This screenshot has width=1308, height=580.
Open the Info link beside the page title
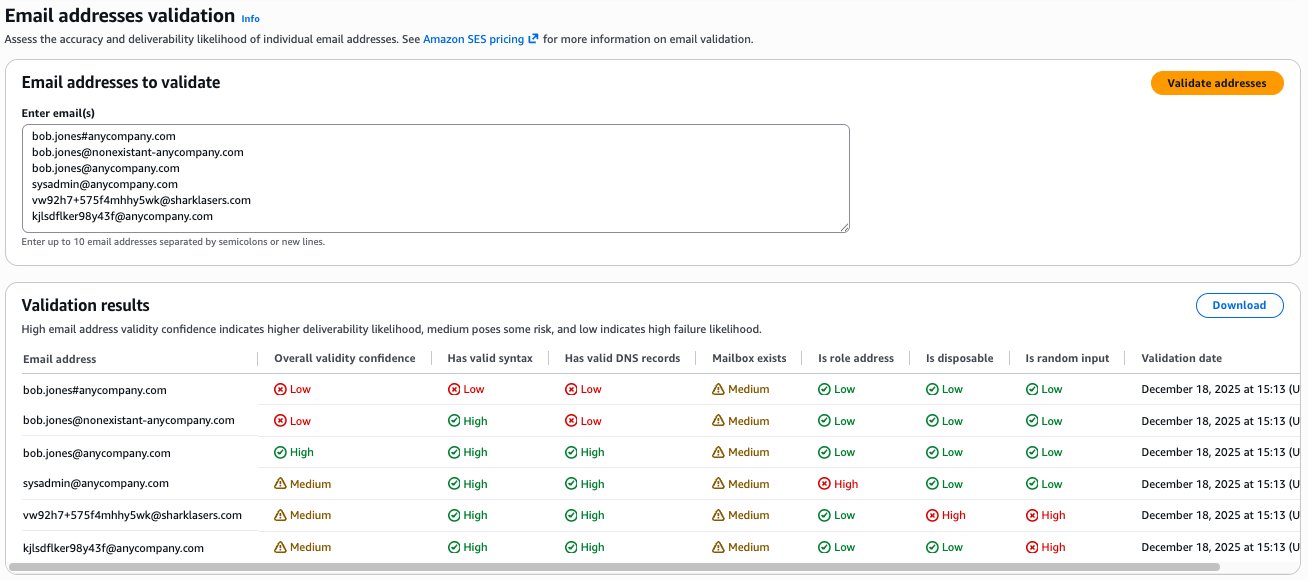[x=250, y=18]
